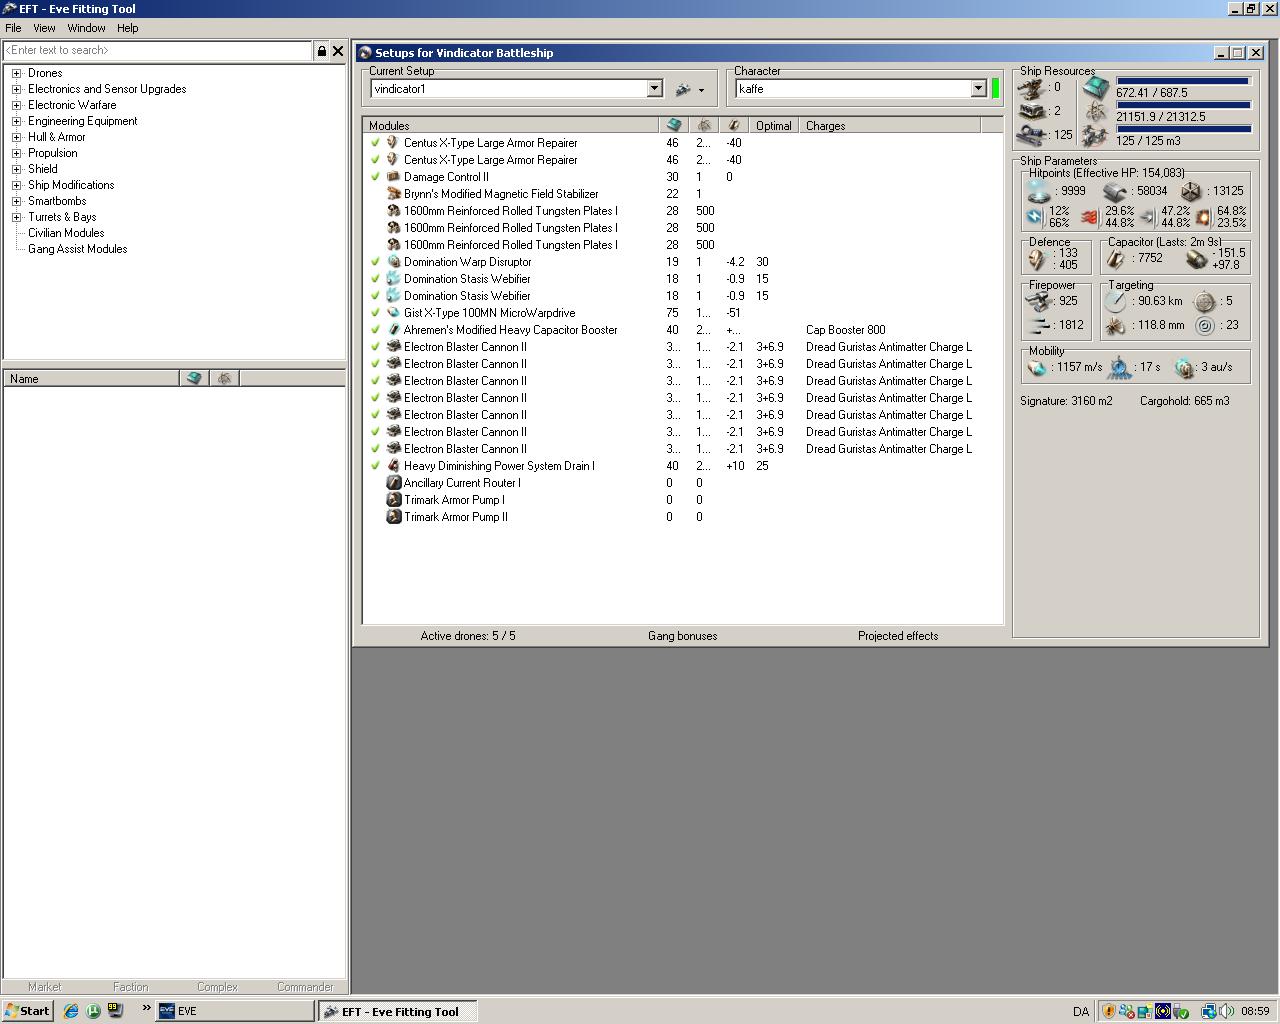The width and height of the screenshot is (1280, 1024).
Task: Click the Damage Control II module icon
Action: (394, 177)
